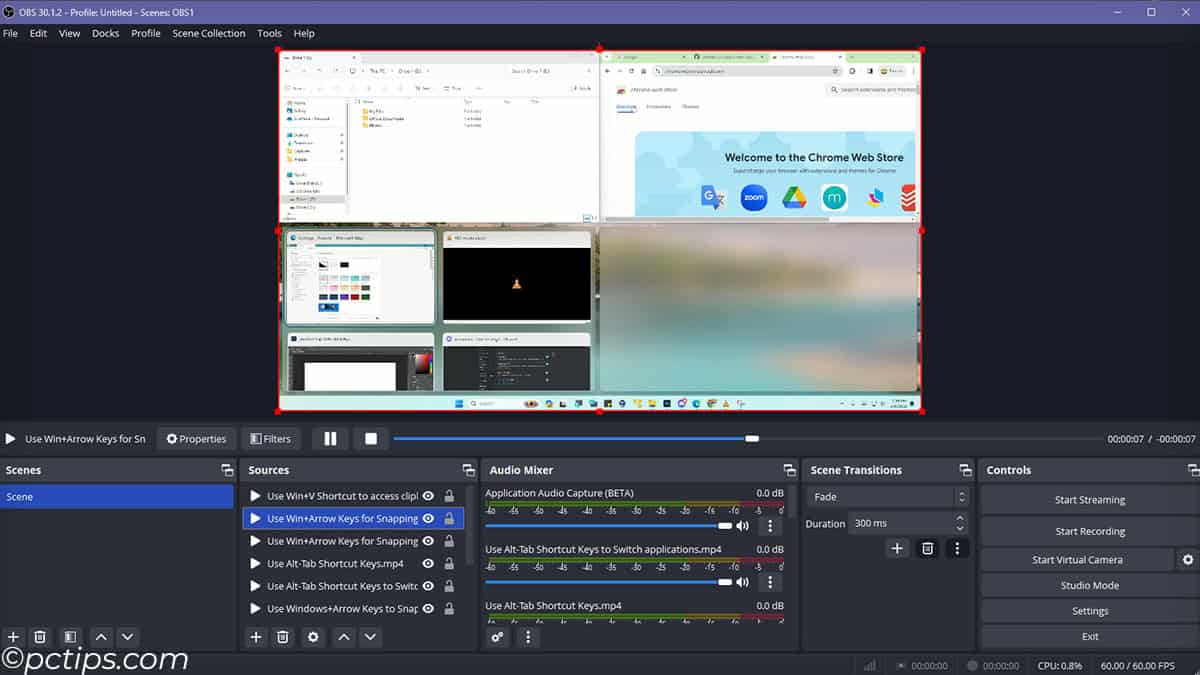Pause media playback with the pause icon
The image size is (1200, 675).
point(330,438)
